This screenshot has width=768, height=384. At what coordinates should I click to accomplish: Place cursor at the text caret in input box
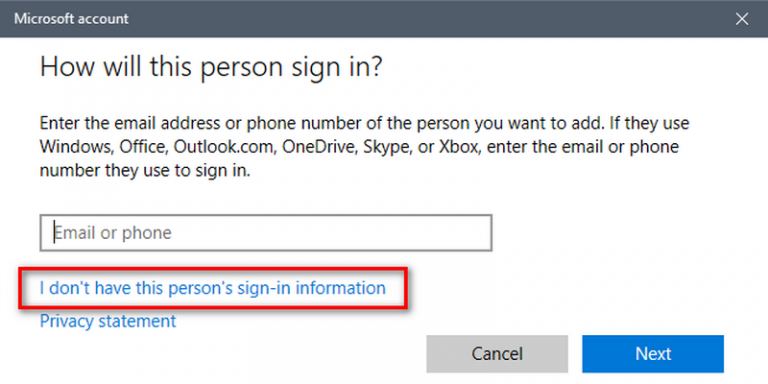click(54, 233)
